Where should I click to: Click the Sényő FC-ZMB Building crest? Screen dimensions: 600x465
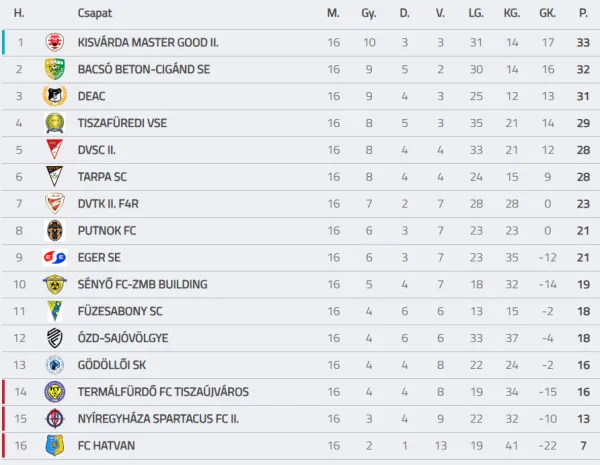tap(54, 284)
